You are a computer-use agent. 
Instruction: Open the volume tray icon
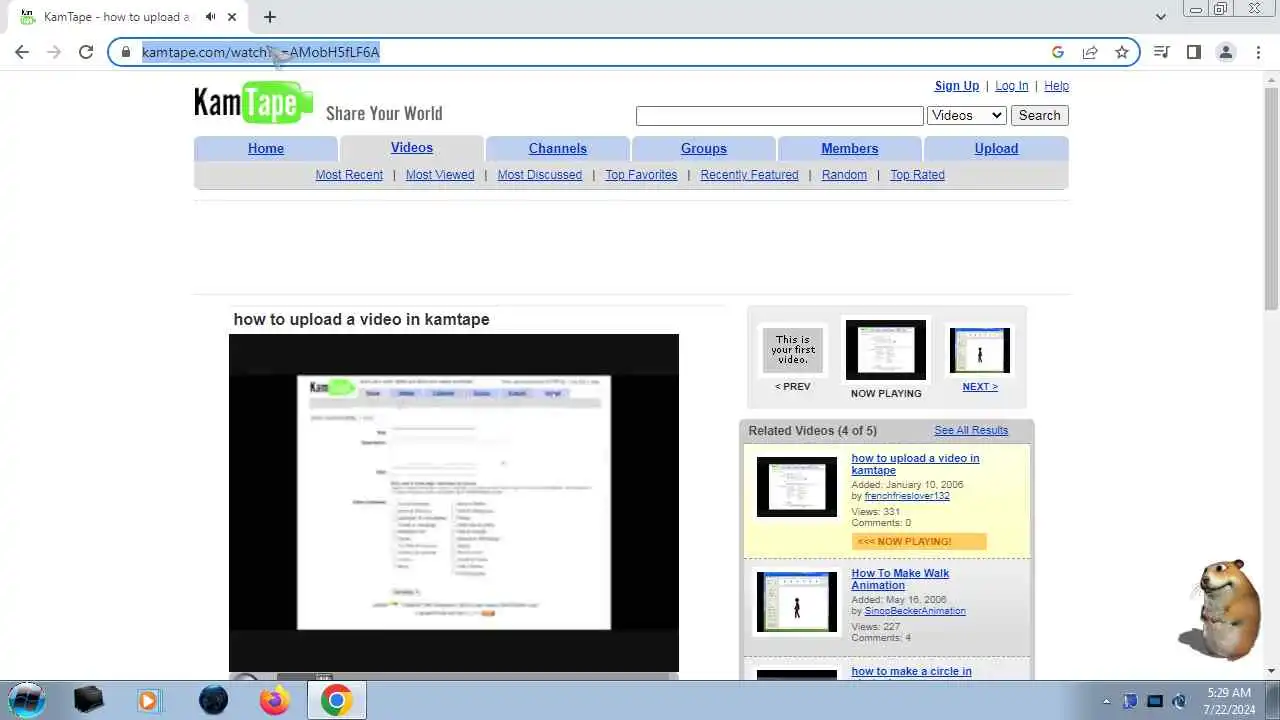pyautogui.click(x=1180, y=701)
